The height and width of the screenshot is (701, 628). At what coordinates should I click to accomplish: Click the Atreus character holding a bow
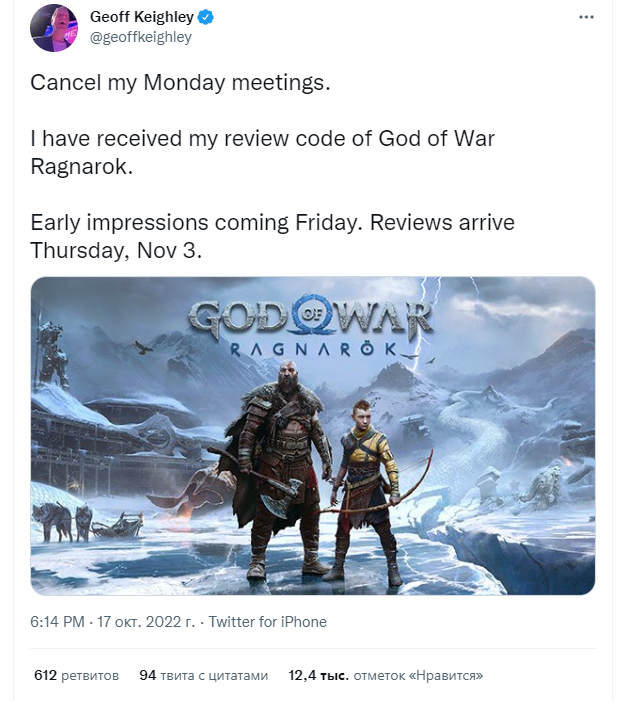click(x=370, y=492)
